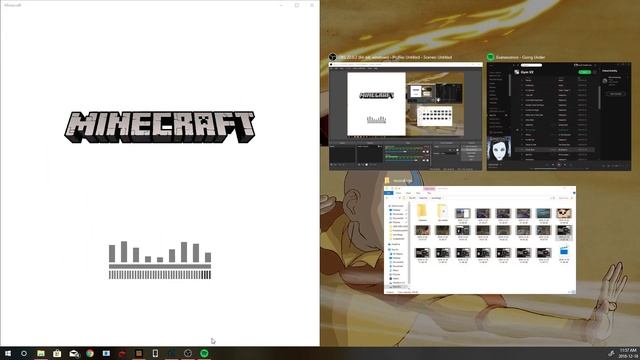Screen dimensions: 640x360
Task: Snap the File Explorer window thumbnail
Action: click(x=480, y=240)
